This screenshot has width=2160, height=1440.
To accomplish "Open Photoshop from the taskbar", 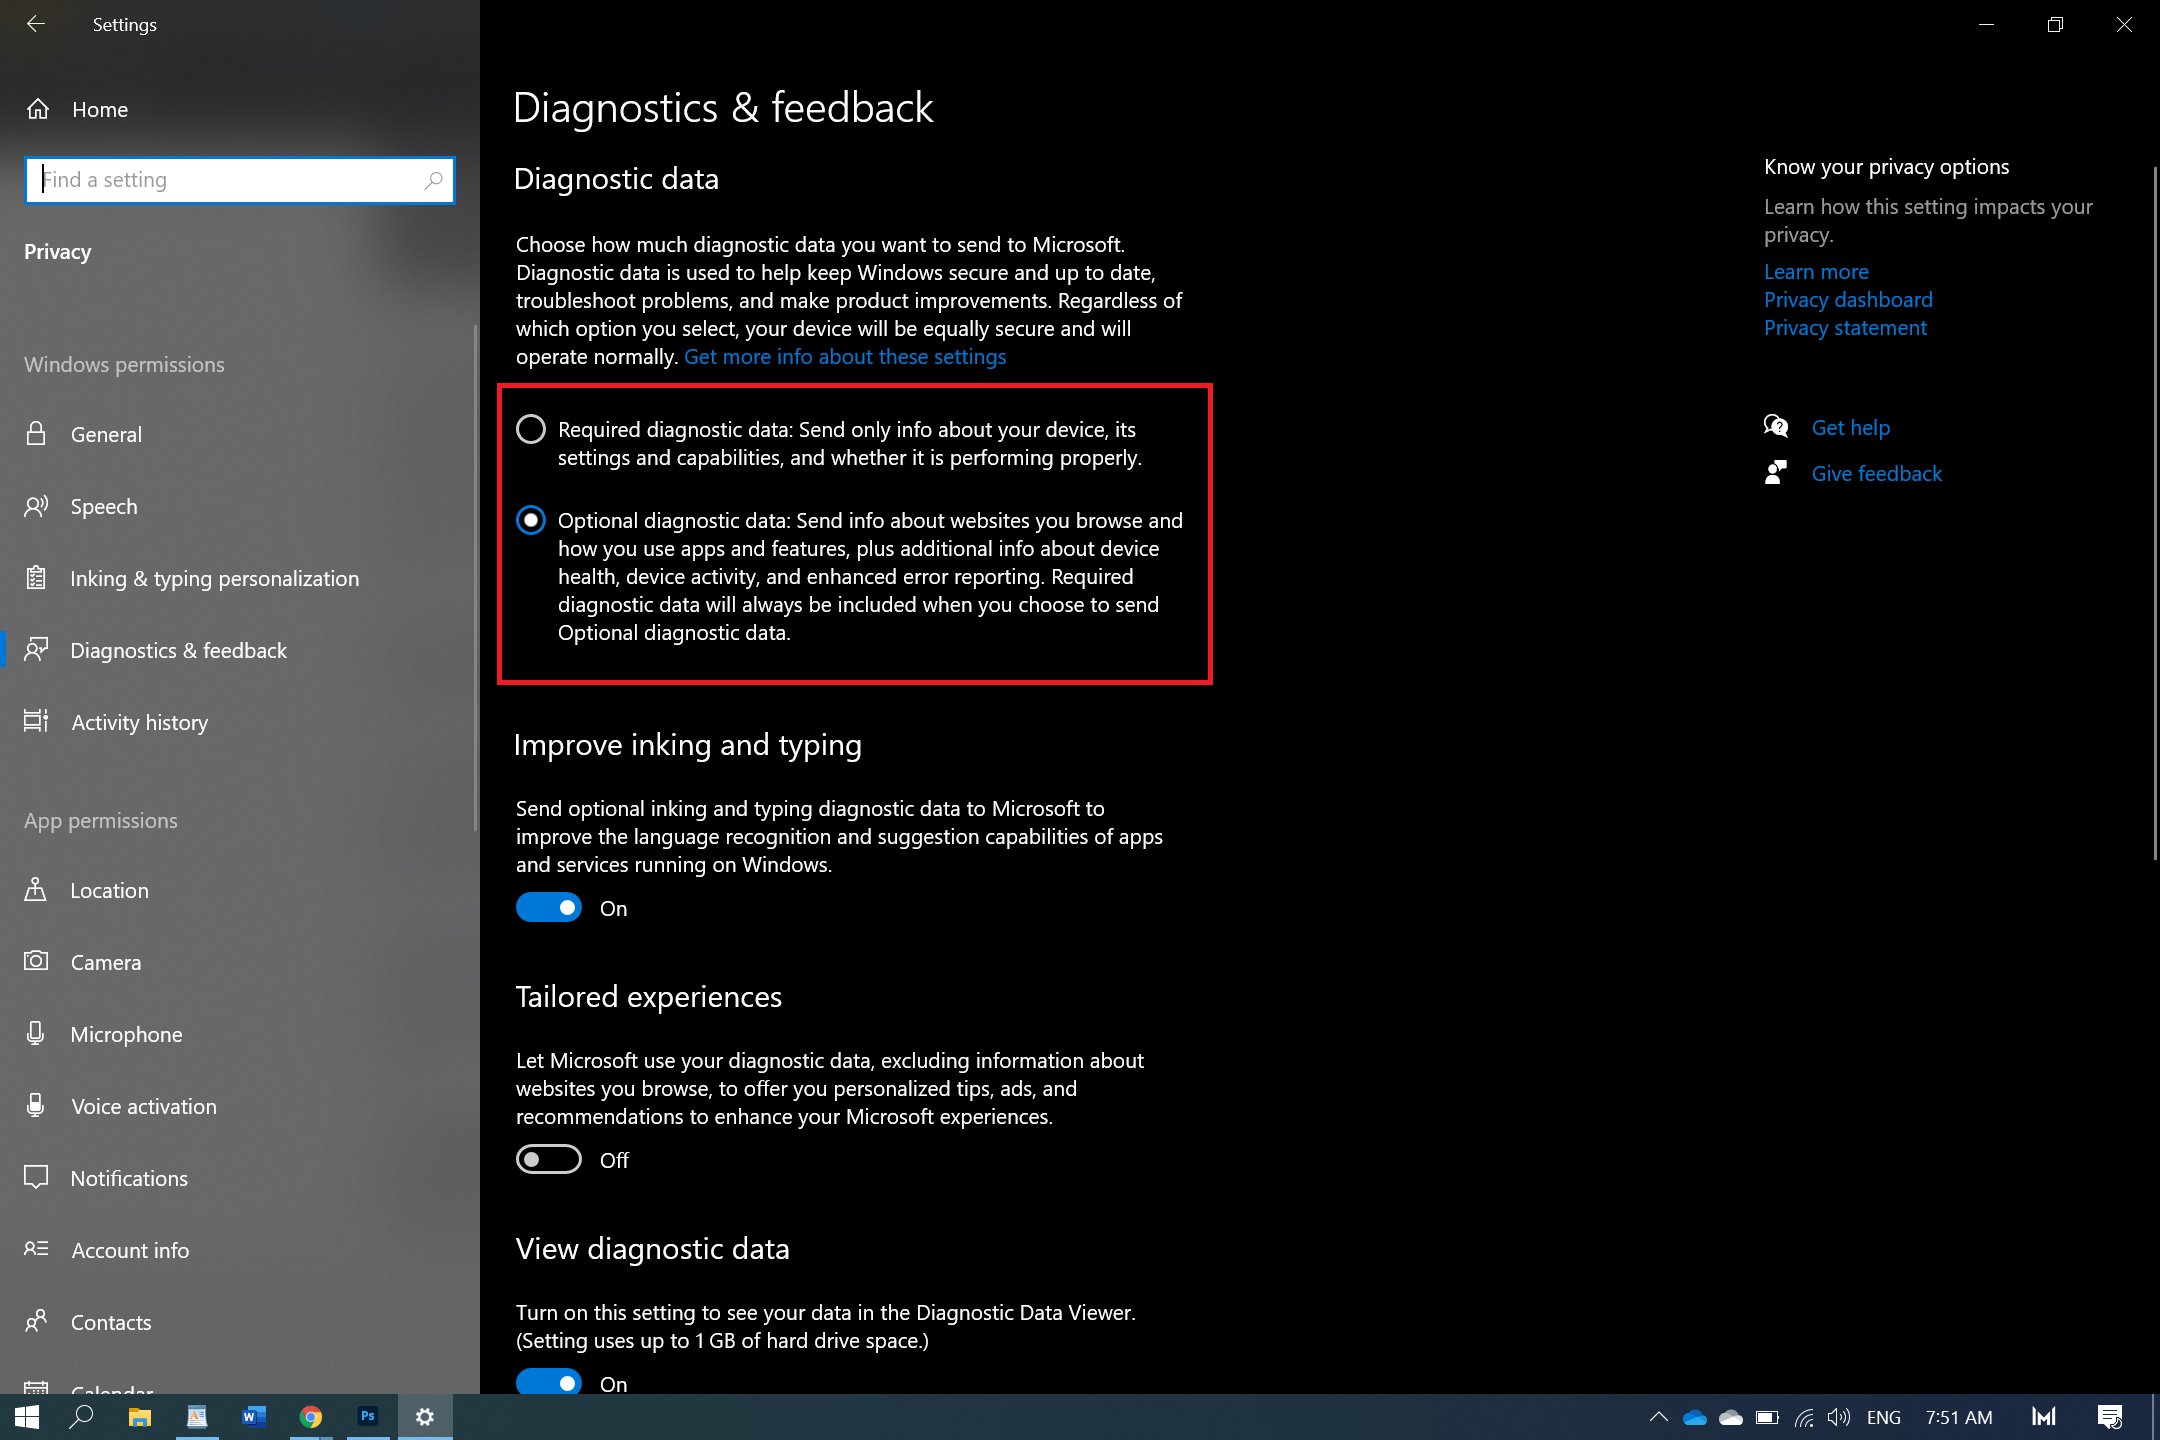I will pos(368,1417).
